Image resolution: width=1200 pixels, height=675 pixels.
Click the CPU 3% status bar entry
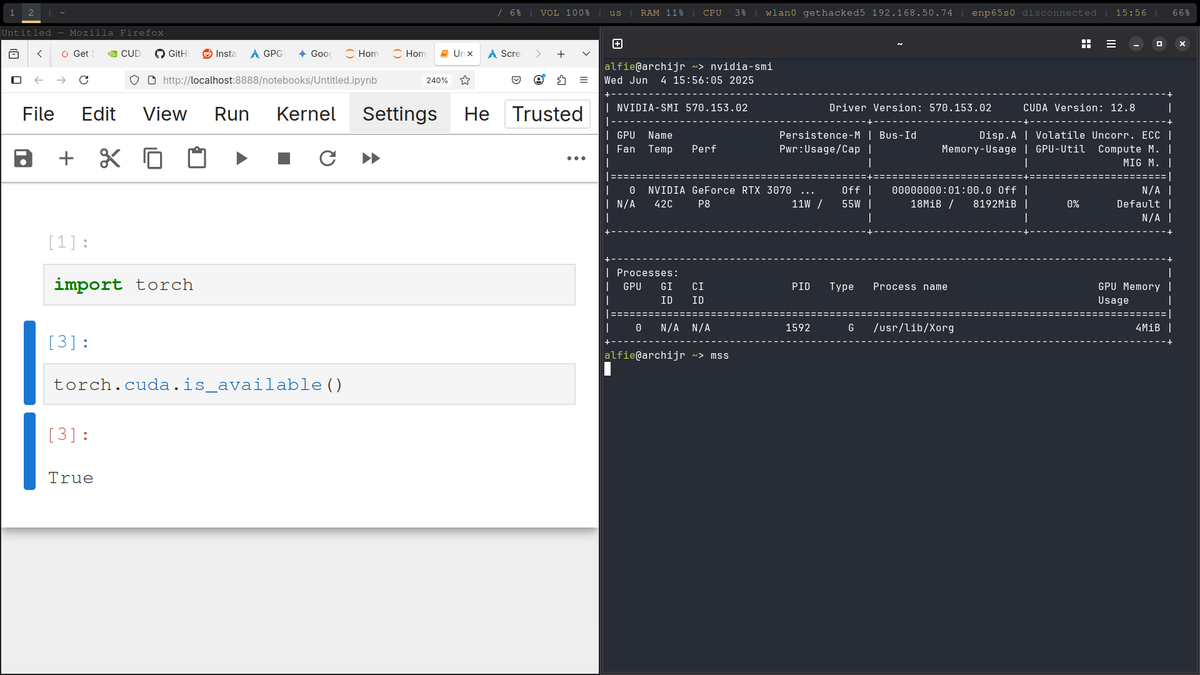click(725, 12)
